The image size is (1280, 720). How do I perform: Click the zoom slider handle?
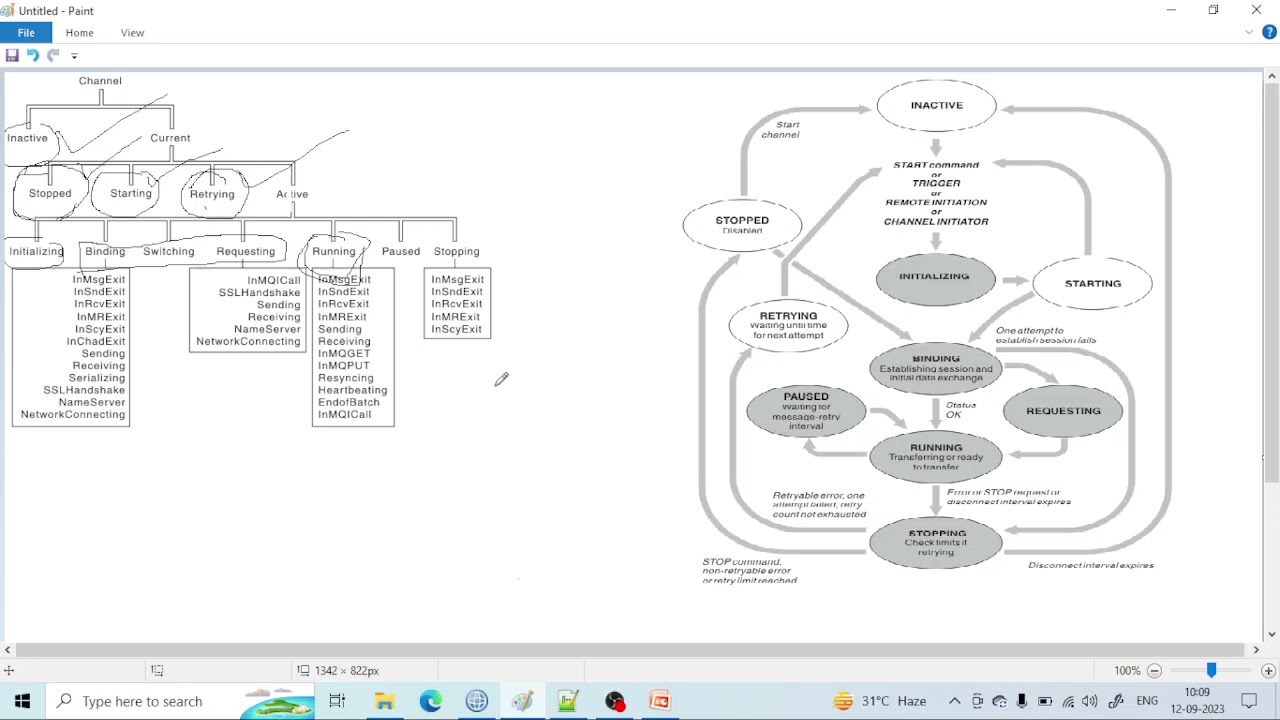click(1211, 671)
